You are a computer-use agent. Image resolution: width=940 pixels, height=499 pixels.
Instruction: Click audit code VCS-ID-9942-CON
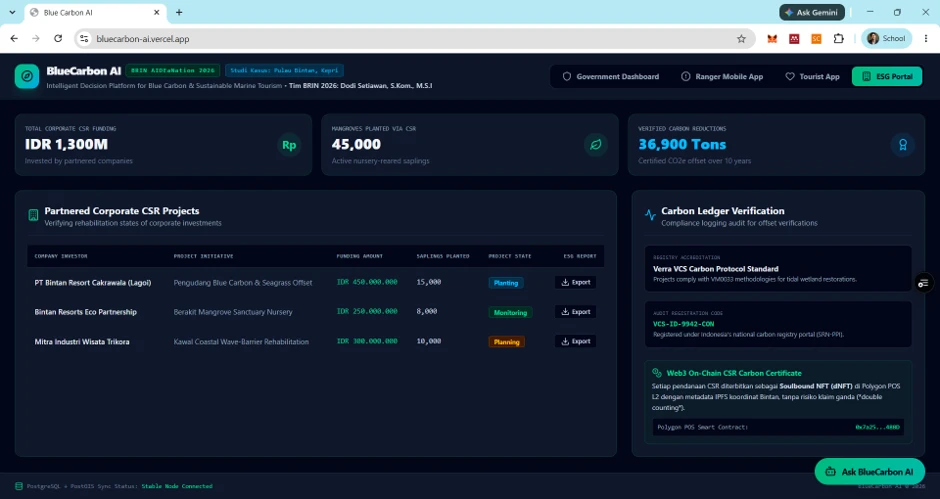click(683, 324)
